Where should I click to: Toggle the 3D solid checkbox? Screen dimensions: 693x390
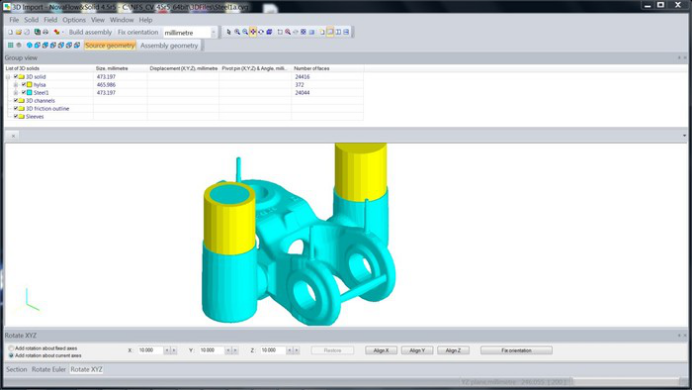click(15, 76)
